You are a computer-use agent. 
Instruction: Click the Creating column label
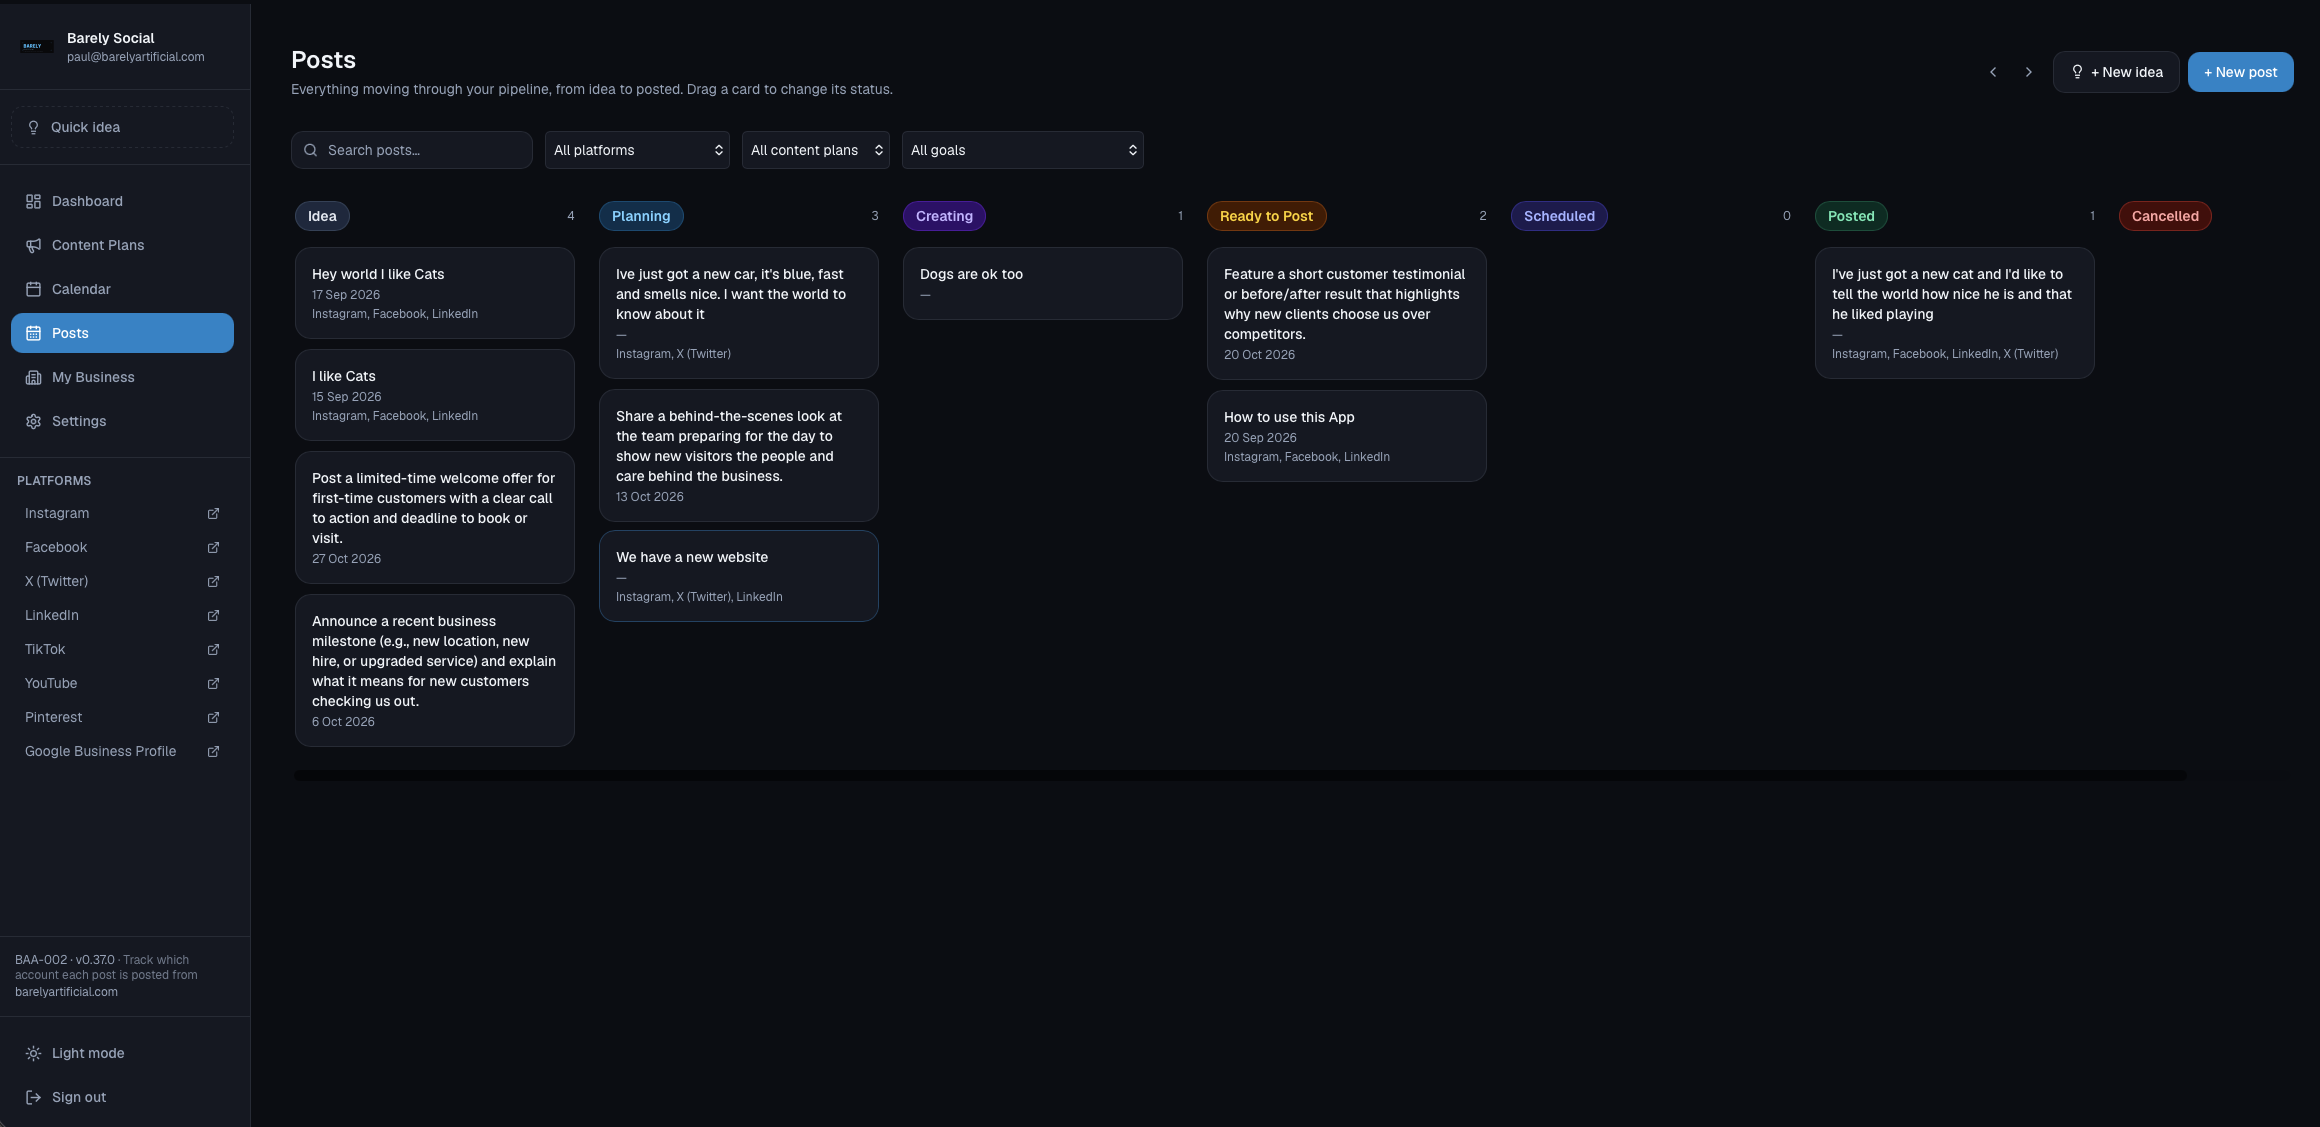pyautogui.click(x=944, y=216)
